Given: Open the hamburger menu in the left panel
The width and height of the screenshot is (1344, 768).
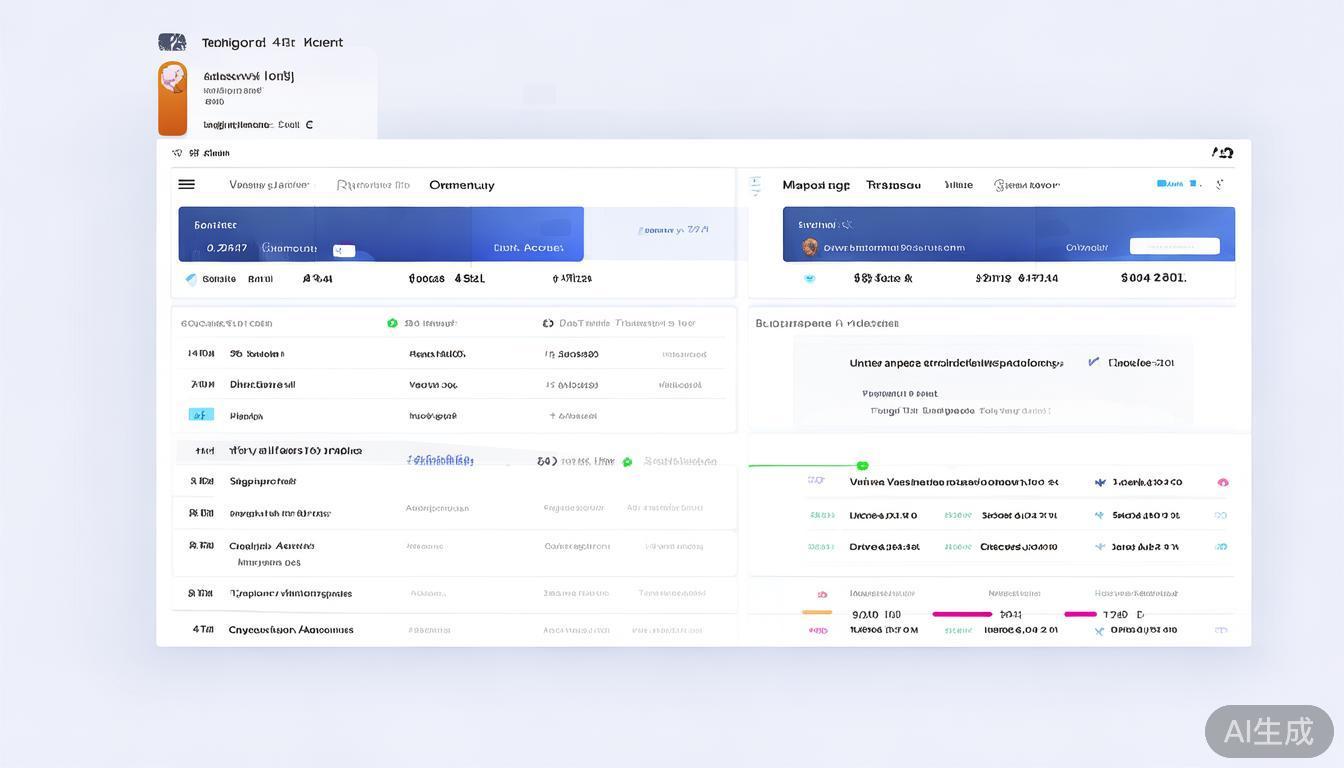Looking at the screenshot, I should point(186,184).
